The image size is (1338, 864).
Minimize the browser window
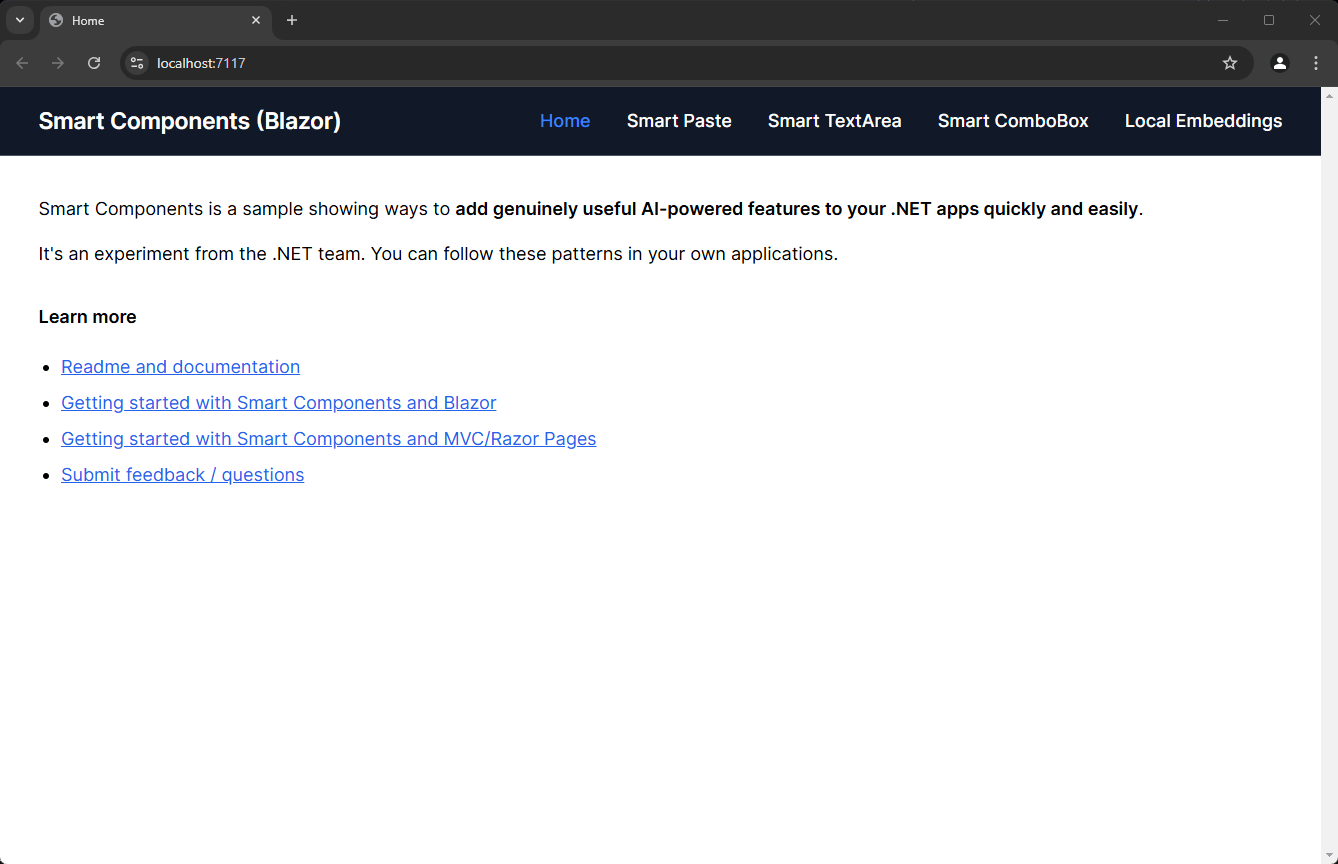pos(1223,20)
